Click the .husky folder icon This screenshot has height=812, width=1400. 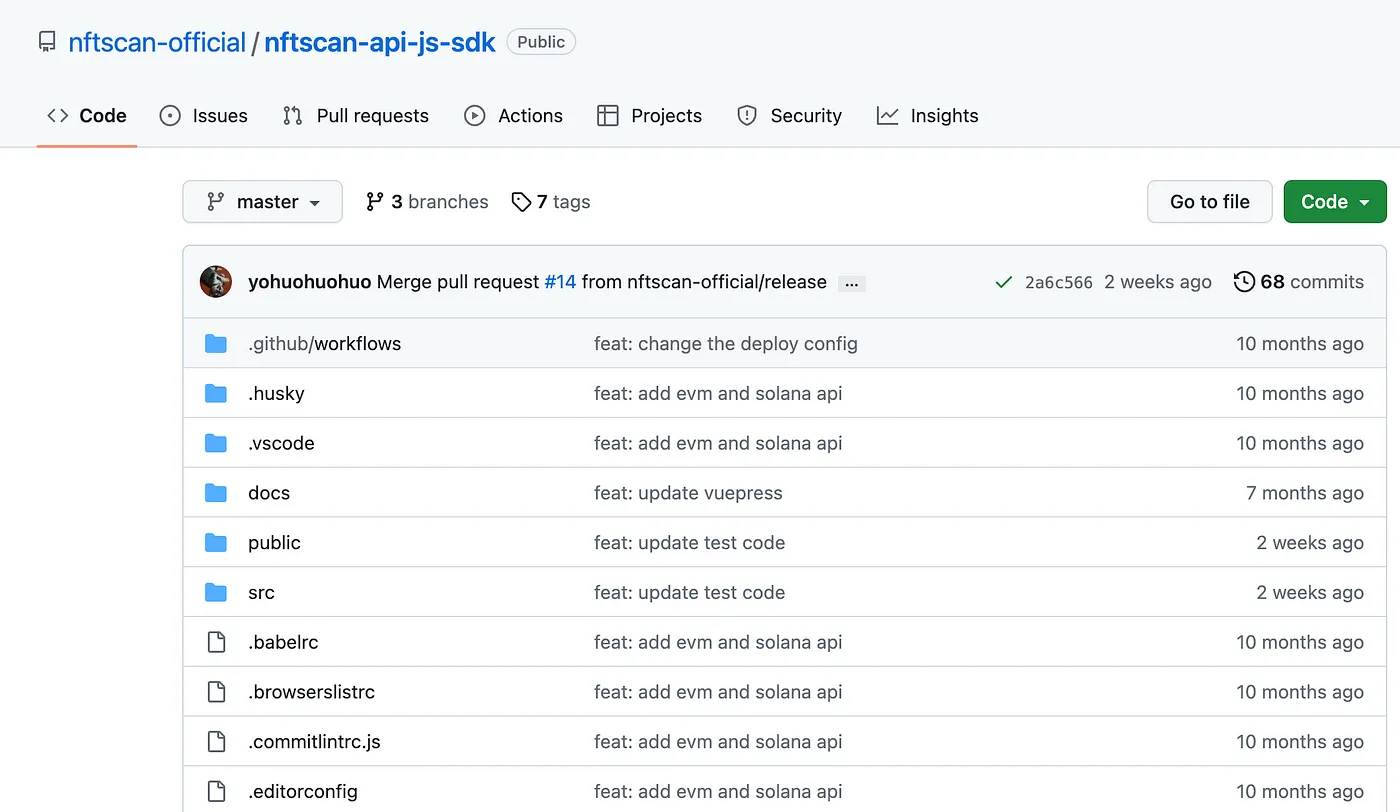pos(216,394)
